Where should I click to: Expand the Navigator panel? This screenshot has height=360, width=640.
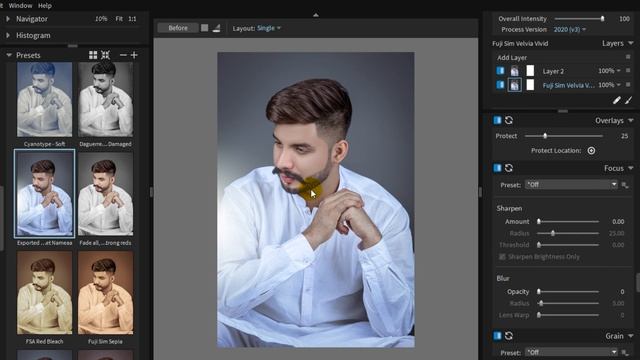coord(7,19)
